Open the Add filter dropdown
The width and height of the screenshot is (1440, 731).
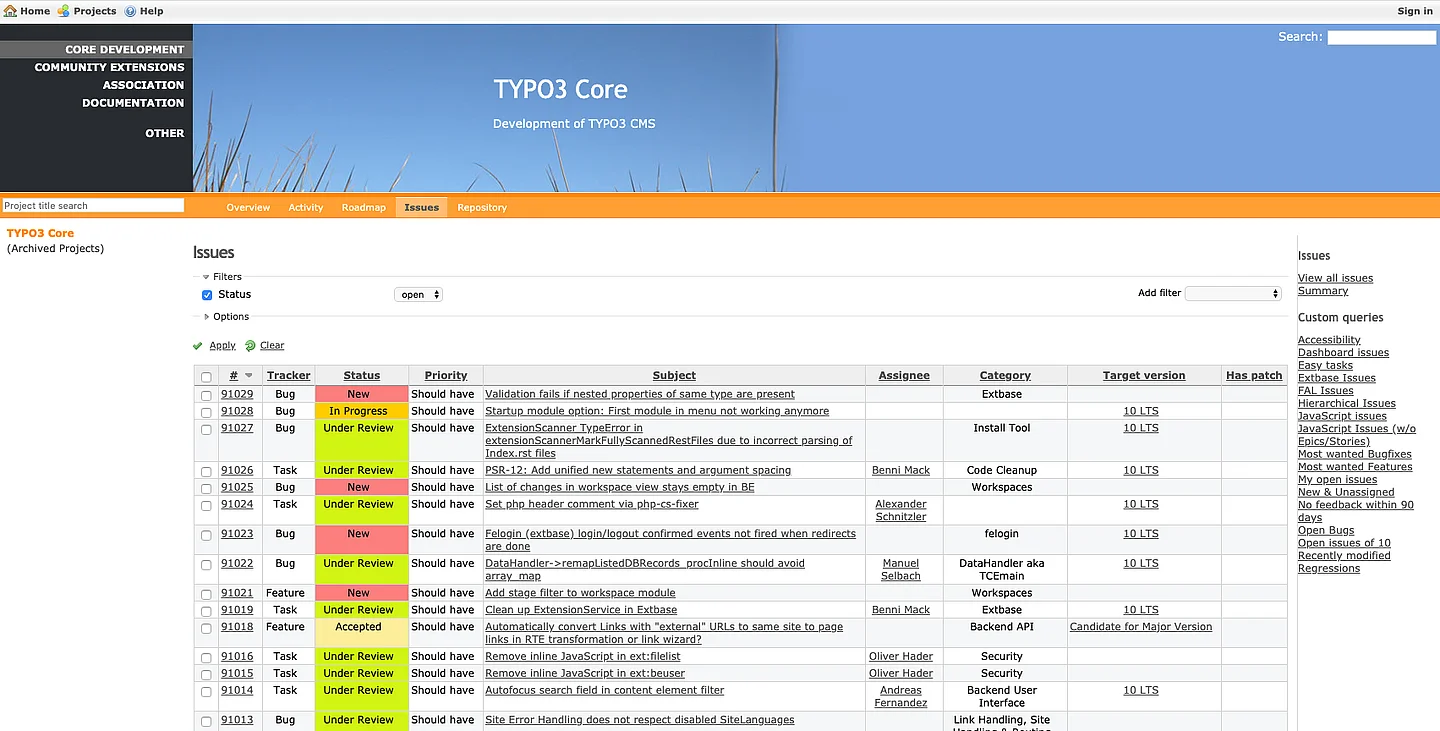click(x=1232, y=294)
